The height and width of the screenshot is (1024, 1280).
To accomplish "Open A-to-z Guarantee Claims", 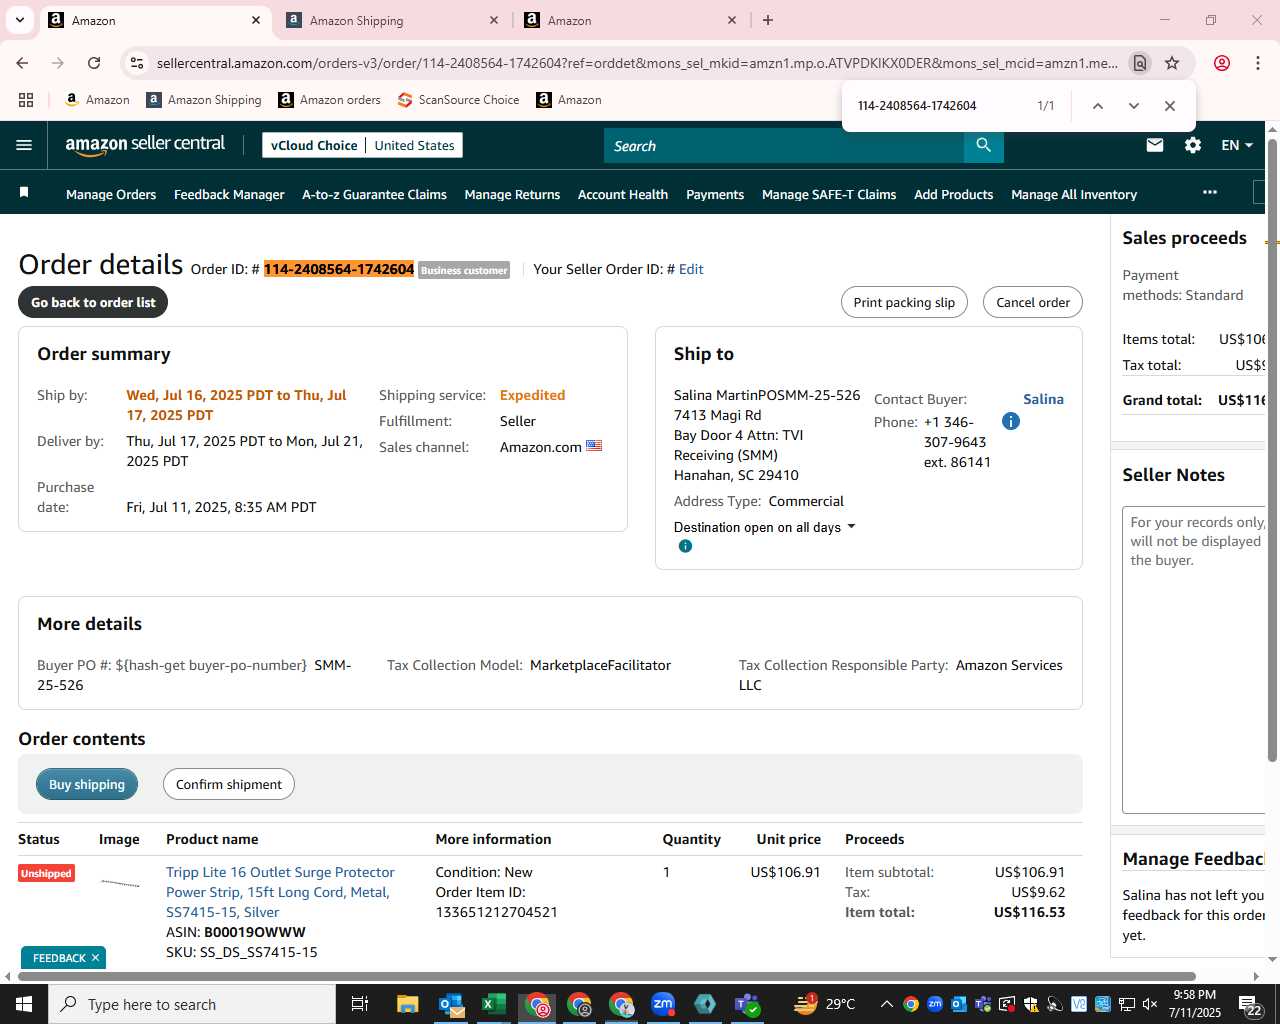I will (374, 194).
